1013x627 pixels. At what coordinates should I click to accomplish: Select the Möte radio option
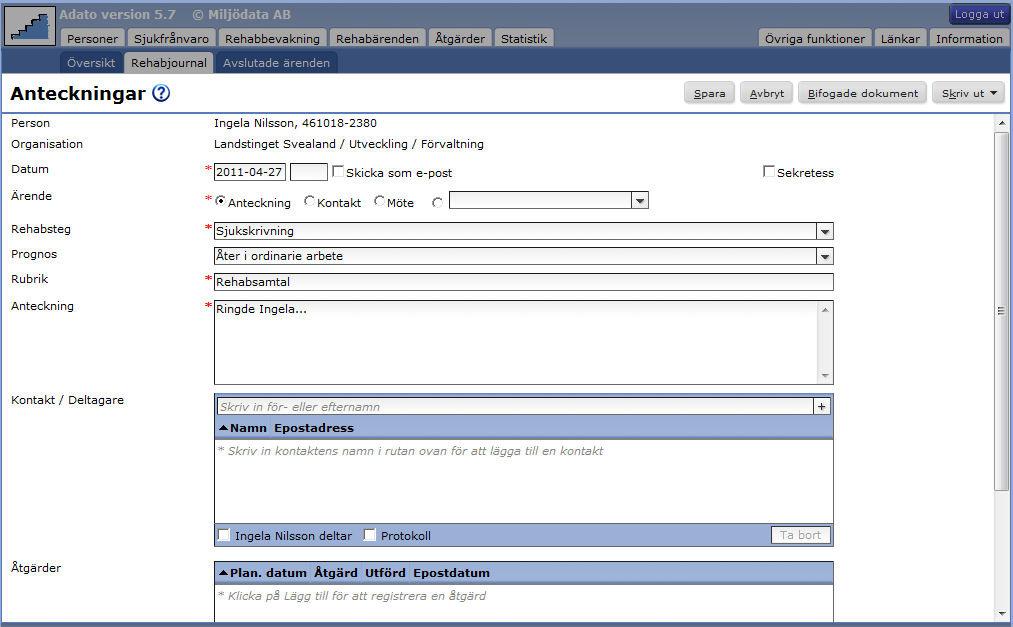click(x=379, y=201)
